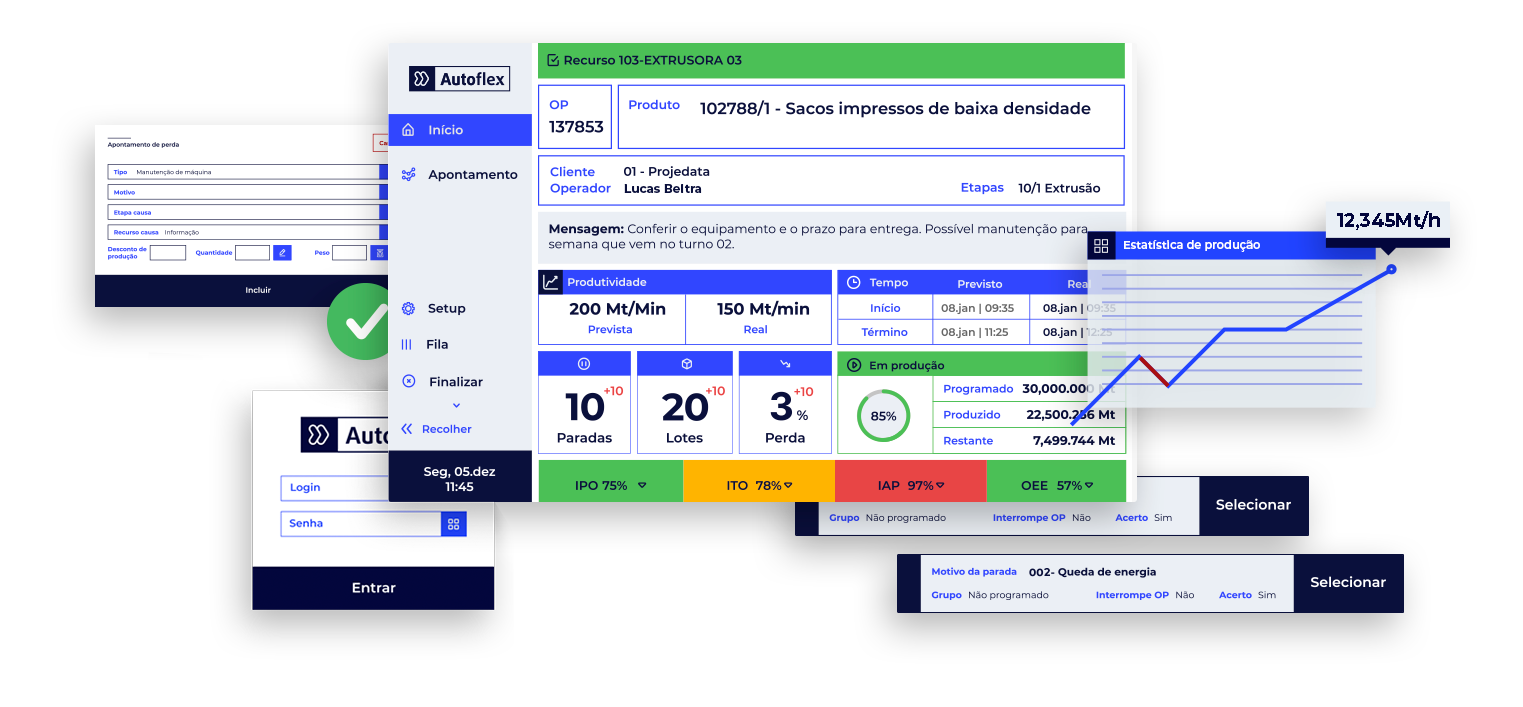The width and height of the screenshot is (1523, 707).
Task: Click the Cliente value 01 - Projedata
Action: (x=666, y=172)
